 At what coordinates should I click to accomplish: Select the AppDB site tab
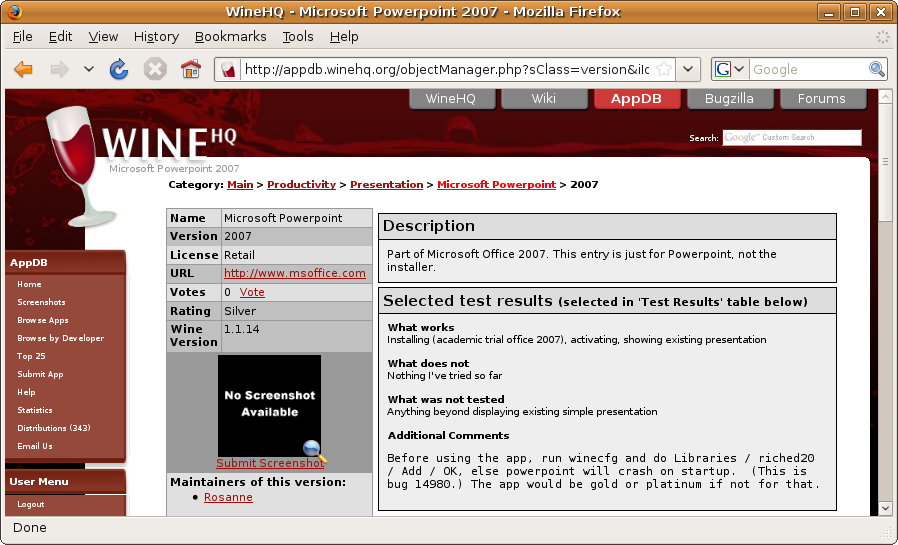(x=636, y=98)
